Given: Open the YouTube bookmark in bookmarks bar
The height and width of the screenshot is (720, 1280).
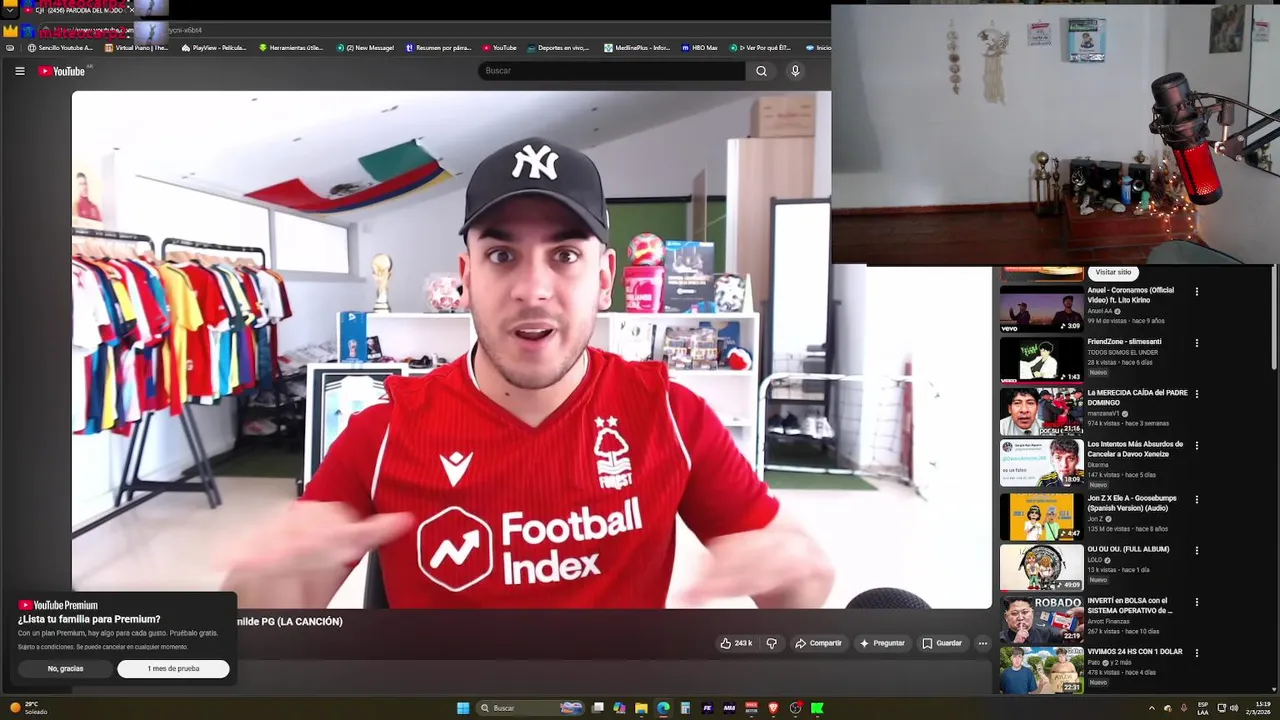Looking at the screenshot, I should (500, 48).
